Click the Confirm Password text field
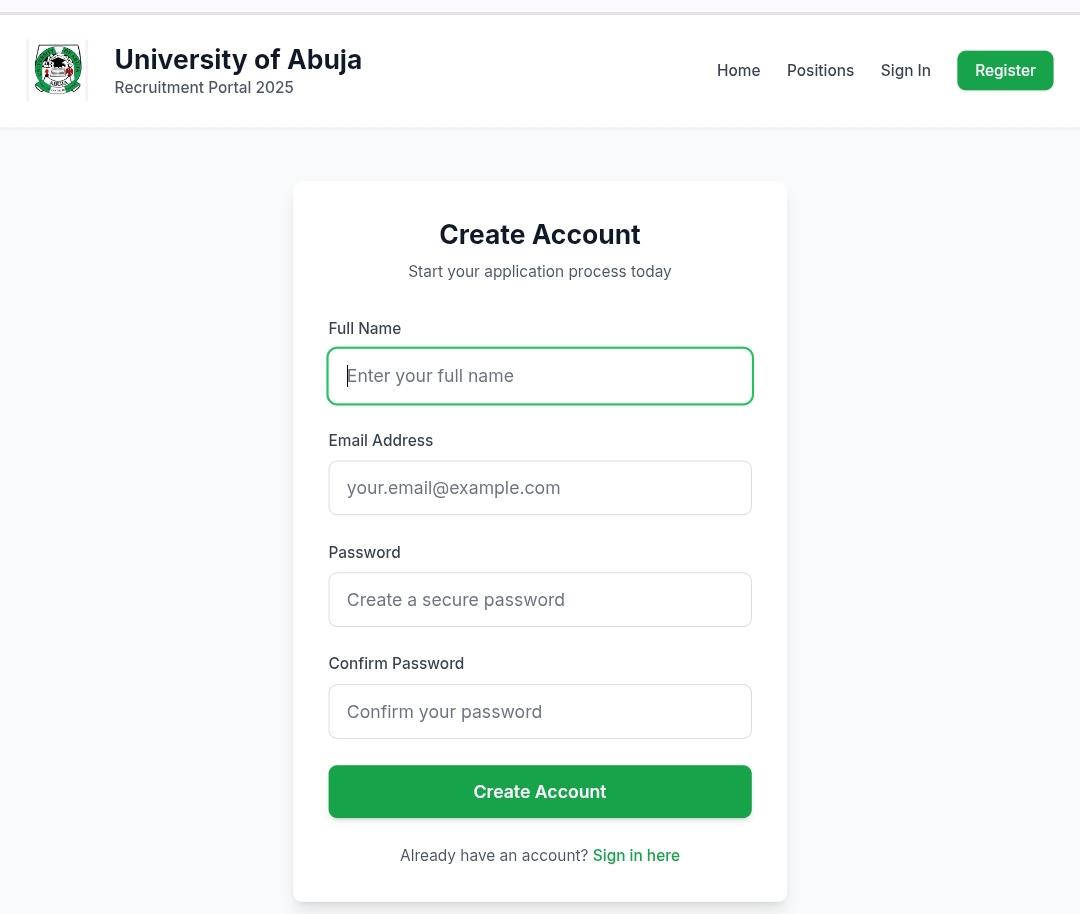 coord(540,712)
